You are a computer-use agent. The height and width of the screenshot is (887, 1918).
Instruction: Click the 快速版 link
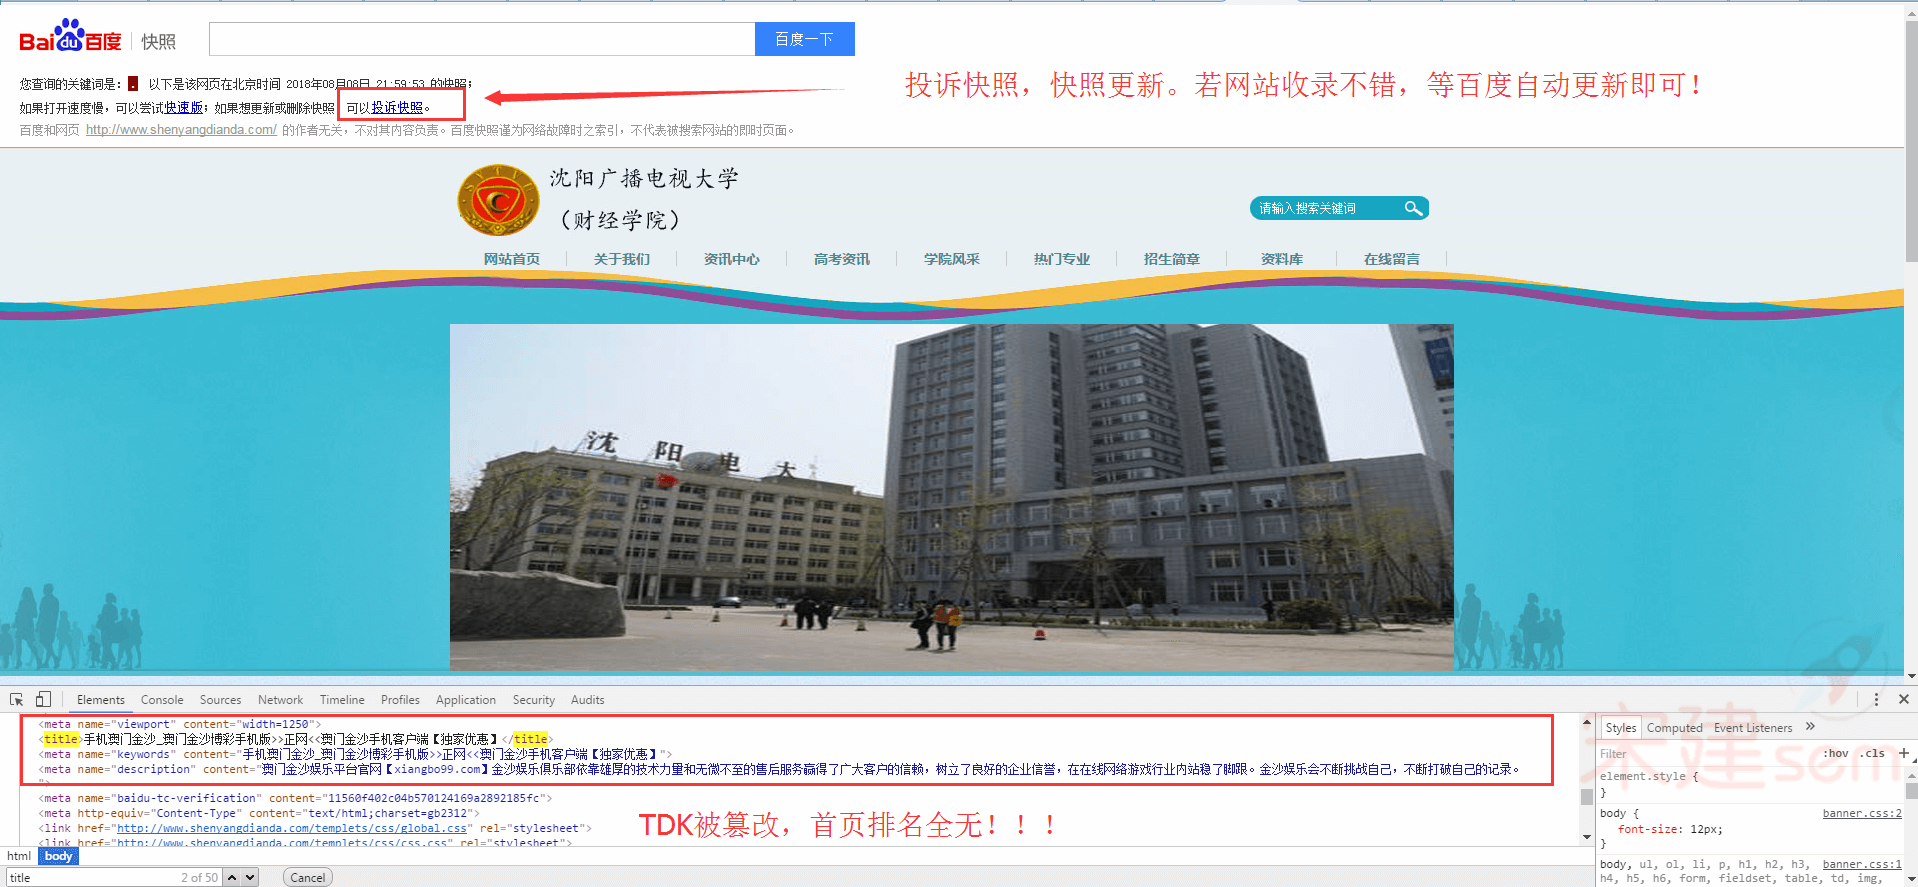coord(184,108)
